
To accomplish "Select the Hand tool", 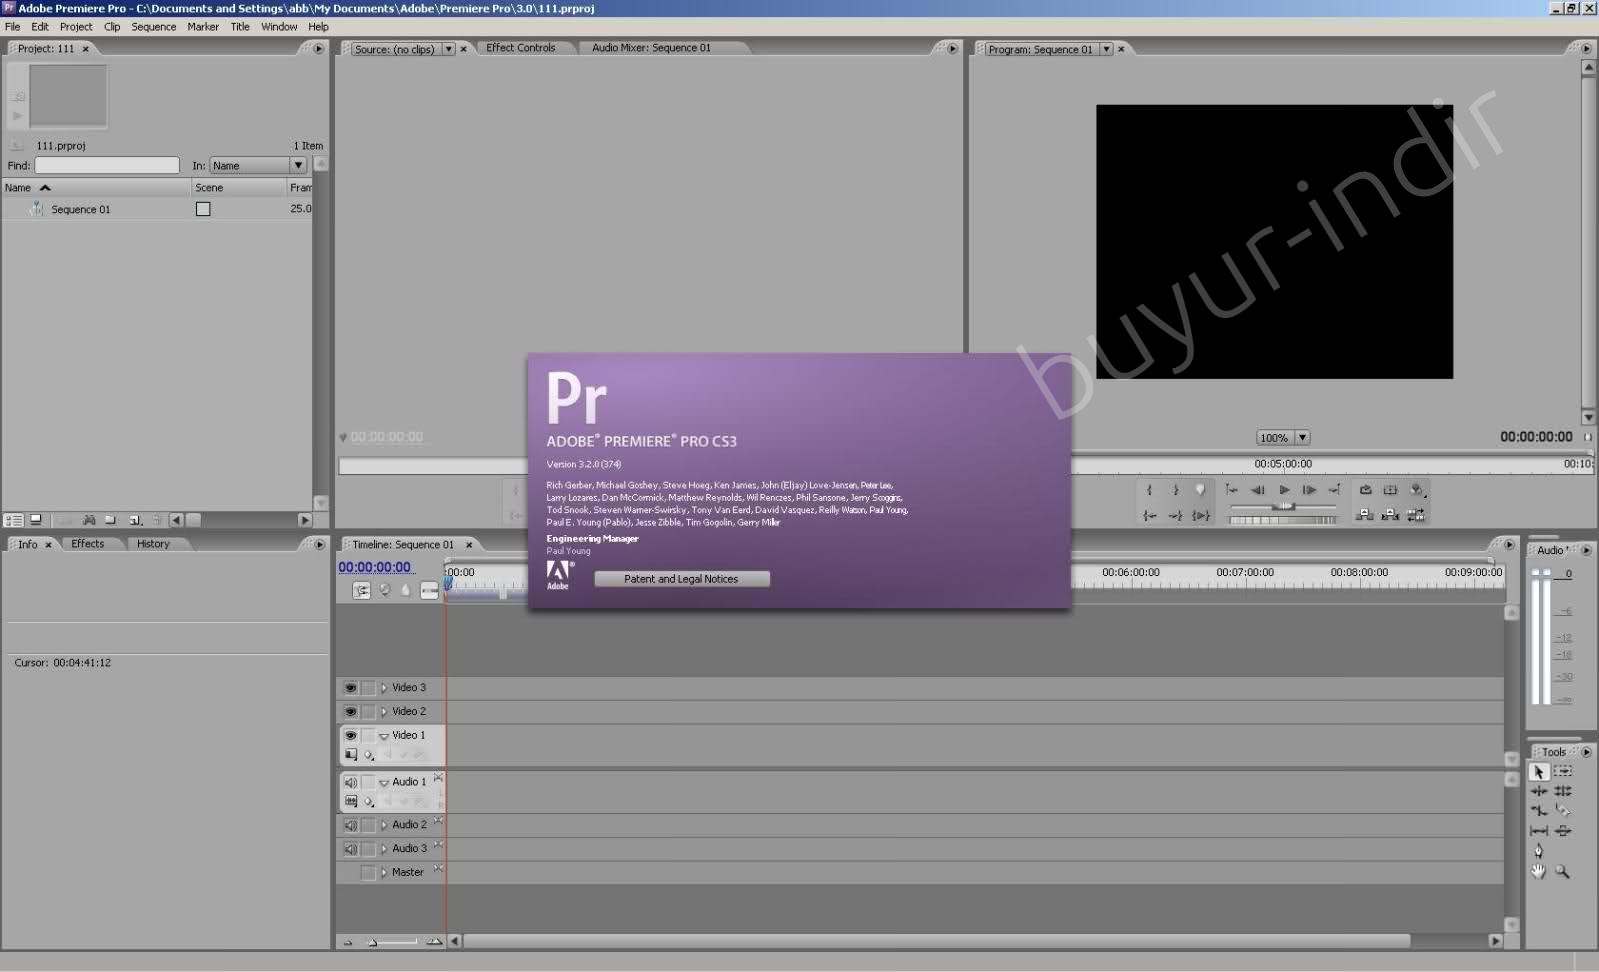I will point(1539,872).
